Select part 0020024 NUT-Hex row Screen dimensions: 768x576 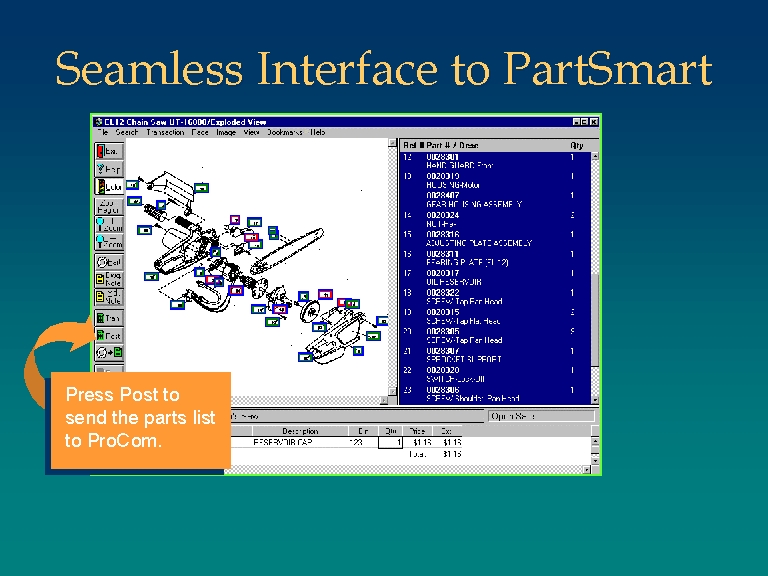coord(496,219)
